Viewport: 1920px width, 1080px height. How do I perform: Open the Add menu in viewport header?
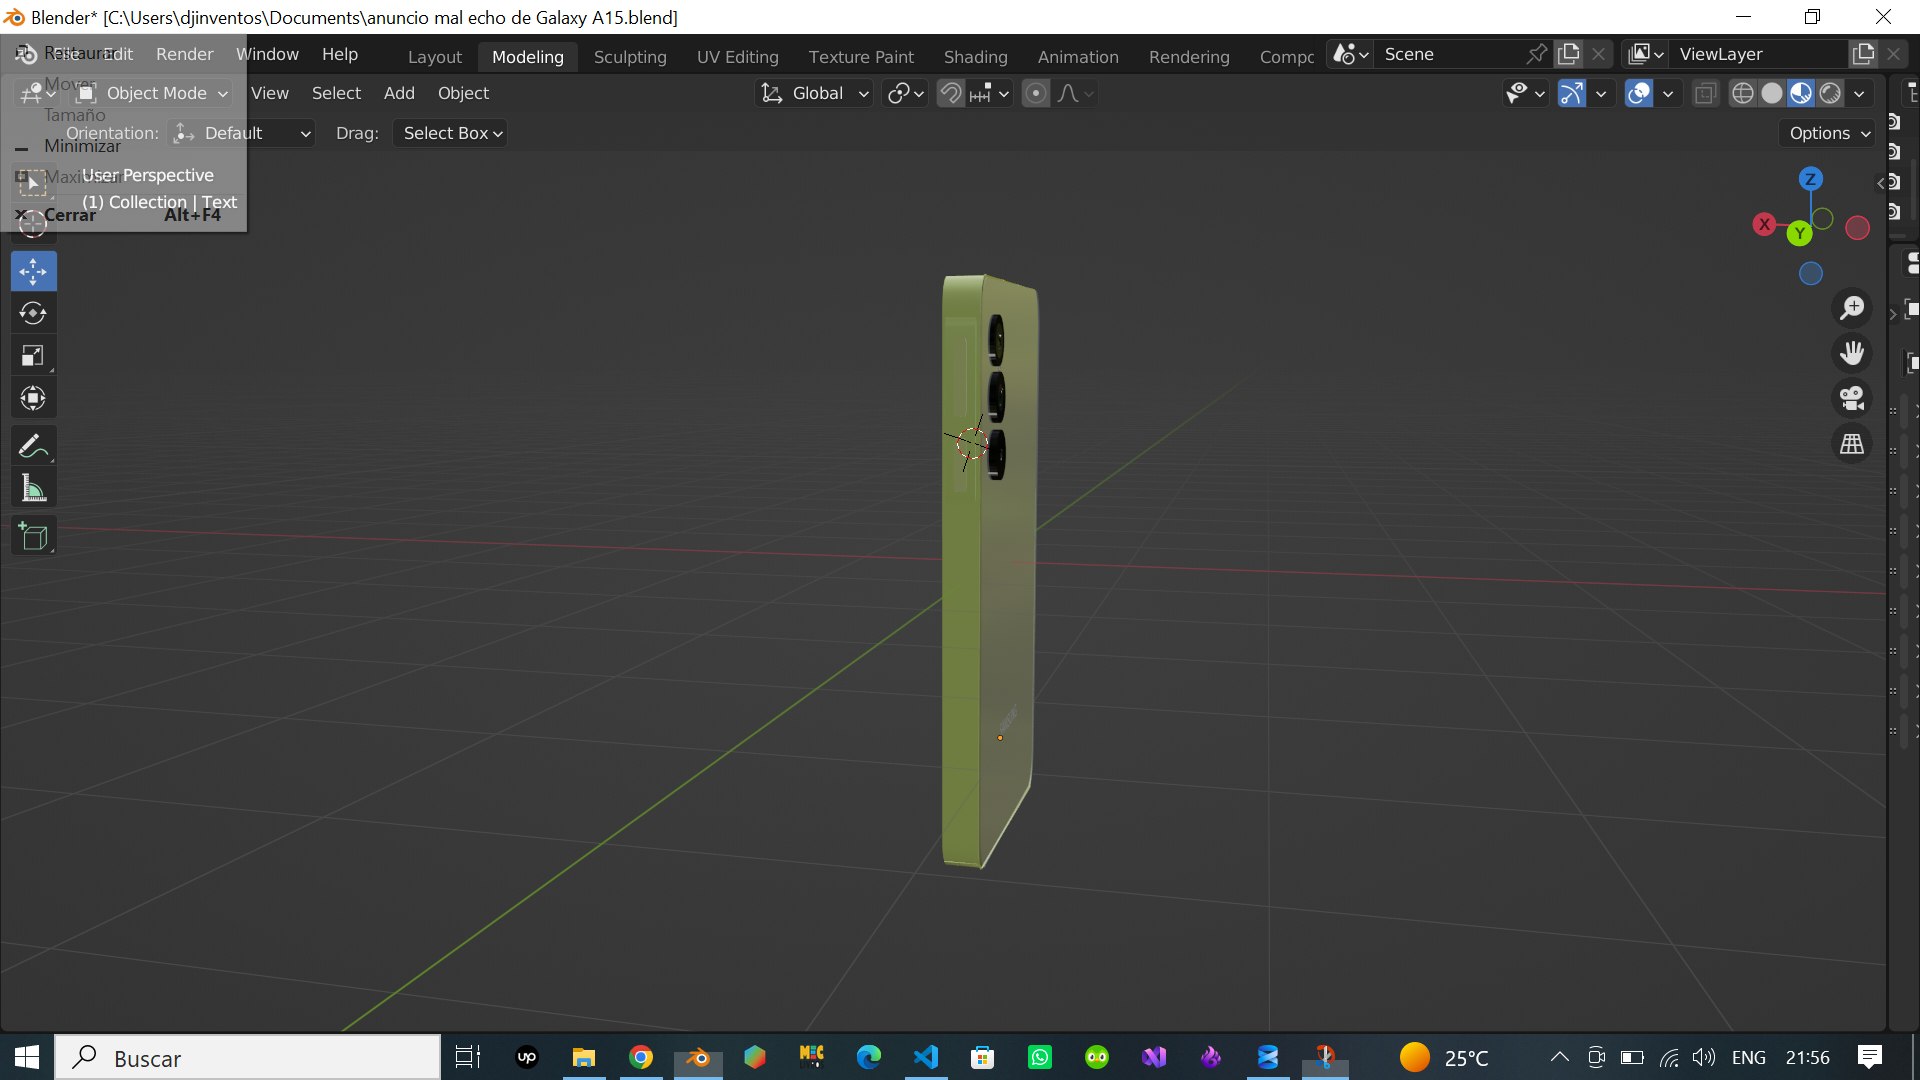coord(399,93)
